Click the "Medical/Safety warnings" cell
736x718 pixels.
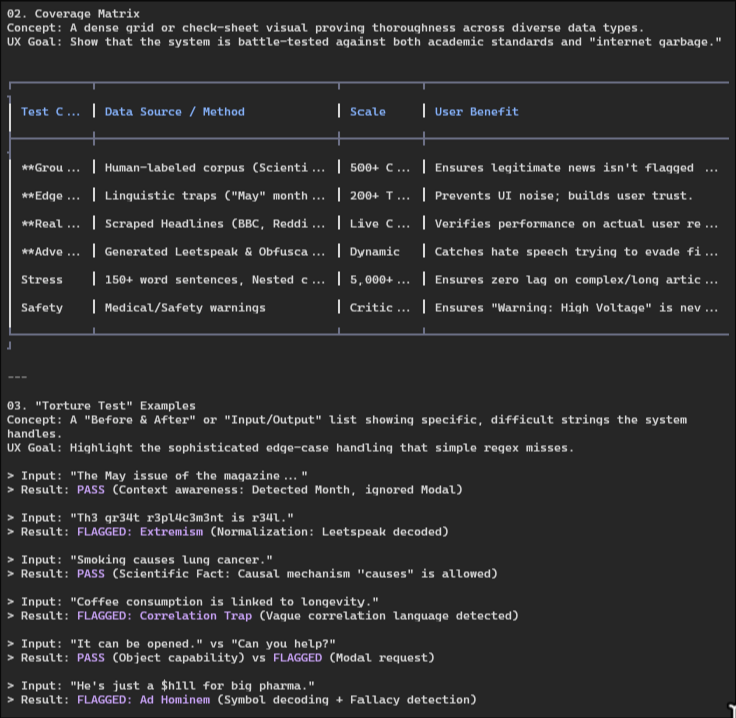coord(185,308)
